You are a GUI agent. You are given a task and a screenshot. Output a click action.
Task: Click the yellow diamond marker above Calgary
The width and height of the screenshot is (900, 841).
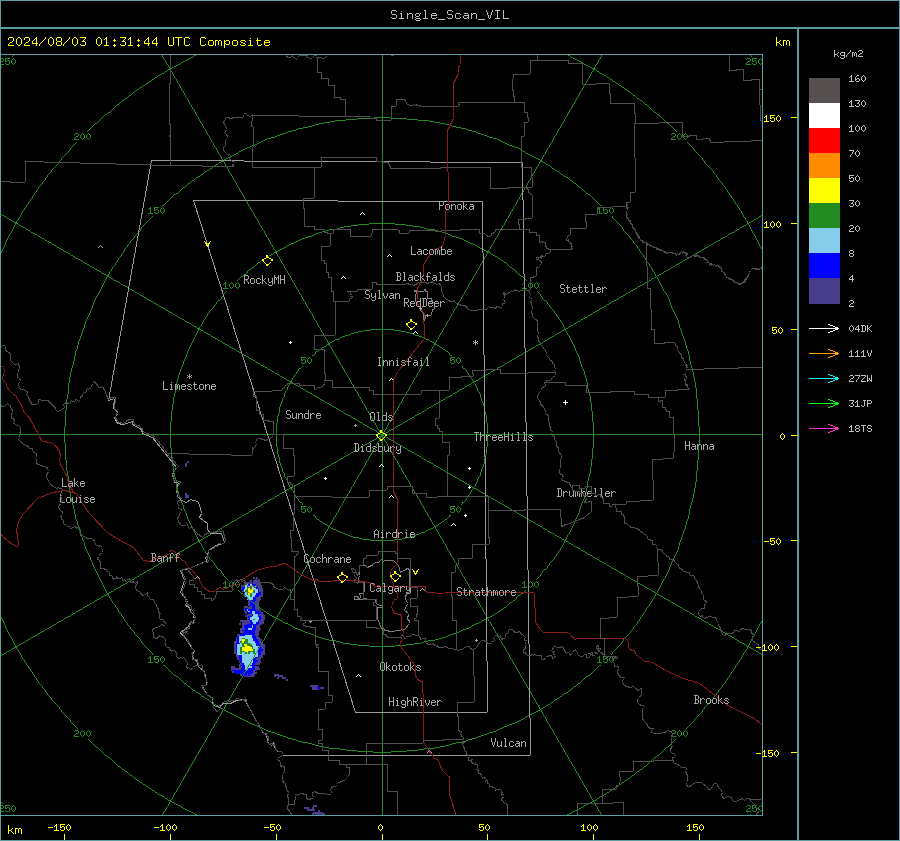[x=395, y=576]
